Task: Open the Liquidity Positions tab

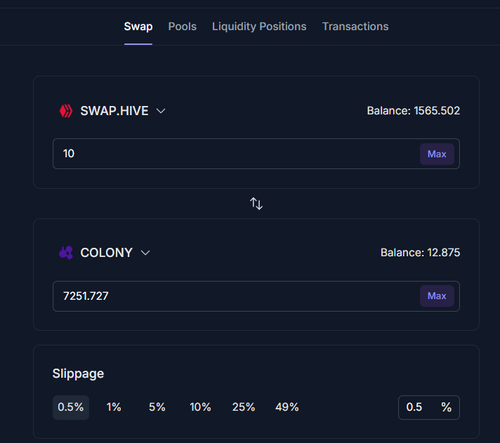Action: pyautogui.click(x=259, y=26)
